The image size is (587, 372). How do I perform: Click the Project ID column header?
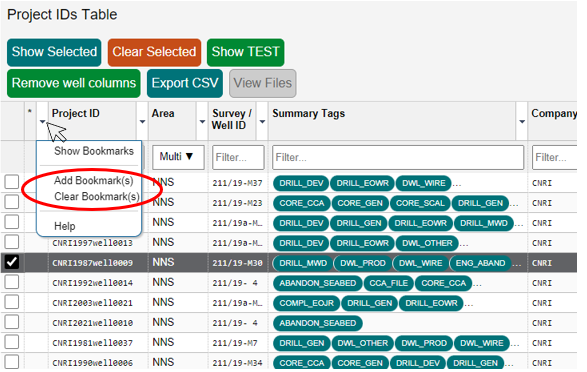[x=76, y=113]
